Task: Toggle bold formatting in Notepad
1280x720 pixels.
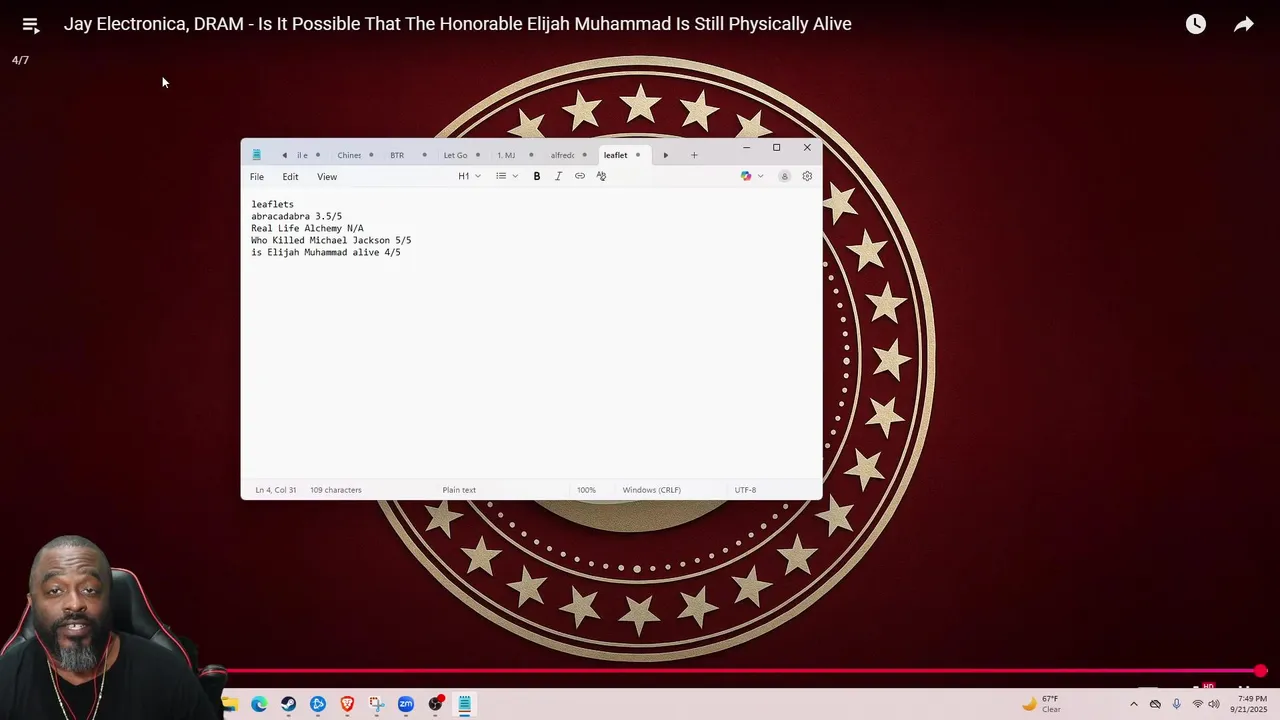Action: click(x=537, y=176)
